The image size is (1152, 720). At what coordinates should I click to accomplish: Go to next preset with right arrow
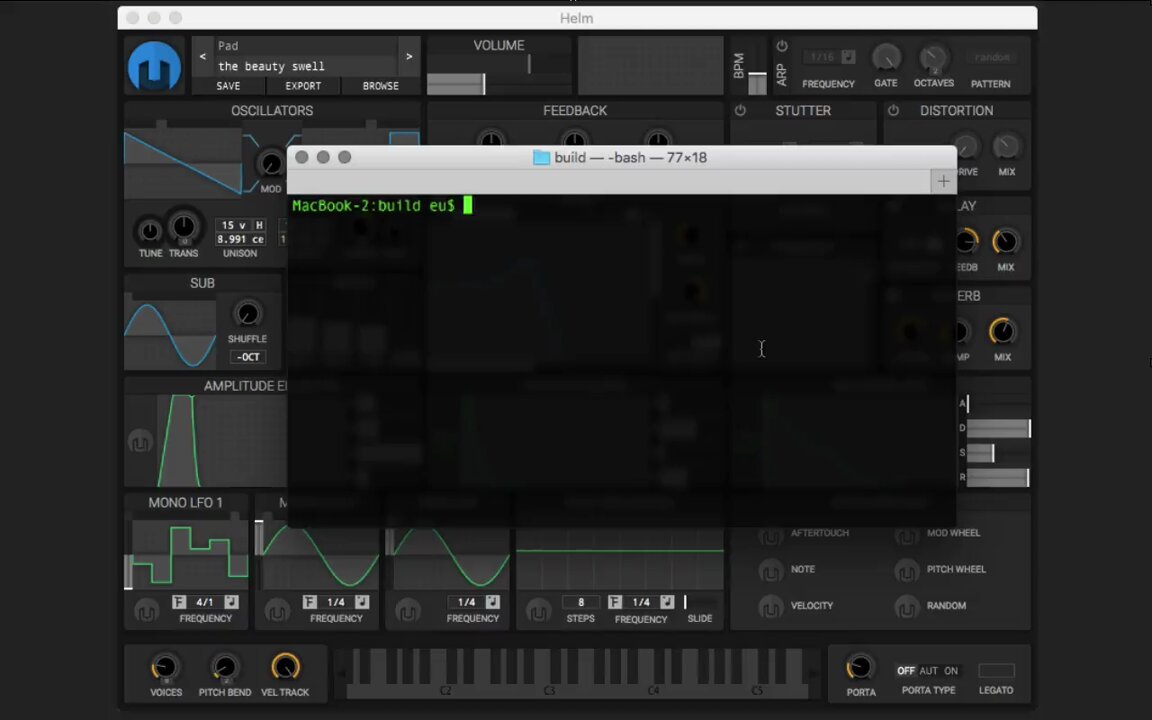pos(409,57)
